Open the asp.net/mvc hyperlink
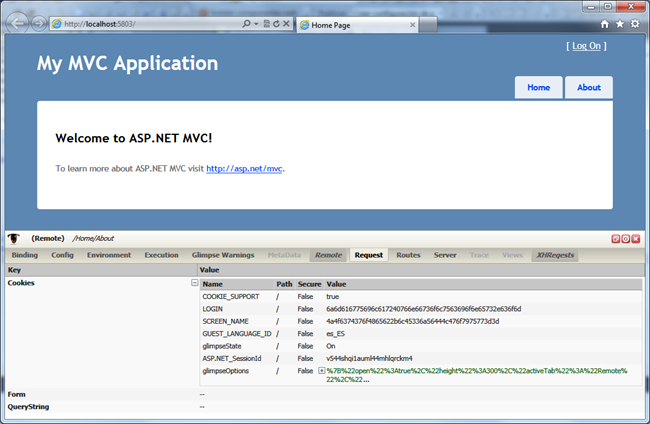Screen dimensions: 650x424 point(244,169)
